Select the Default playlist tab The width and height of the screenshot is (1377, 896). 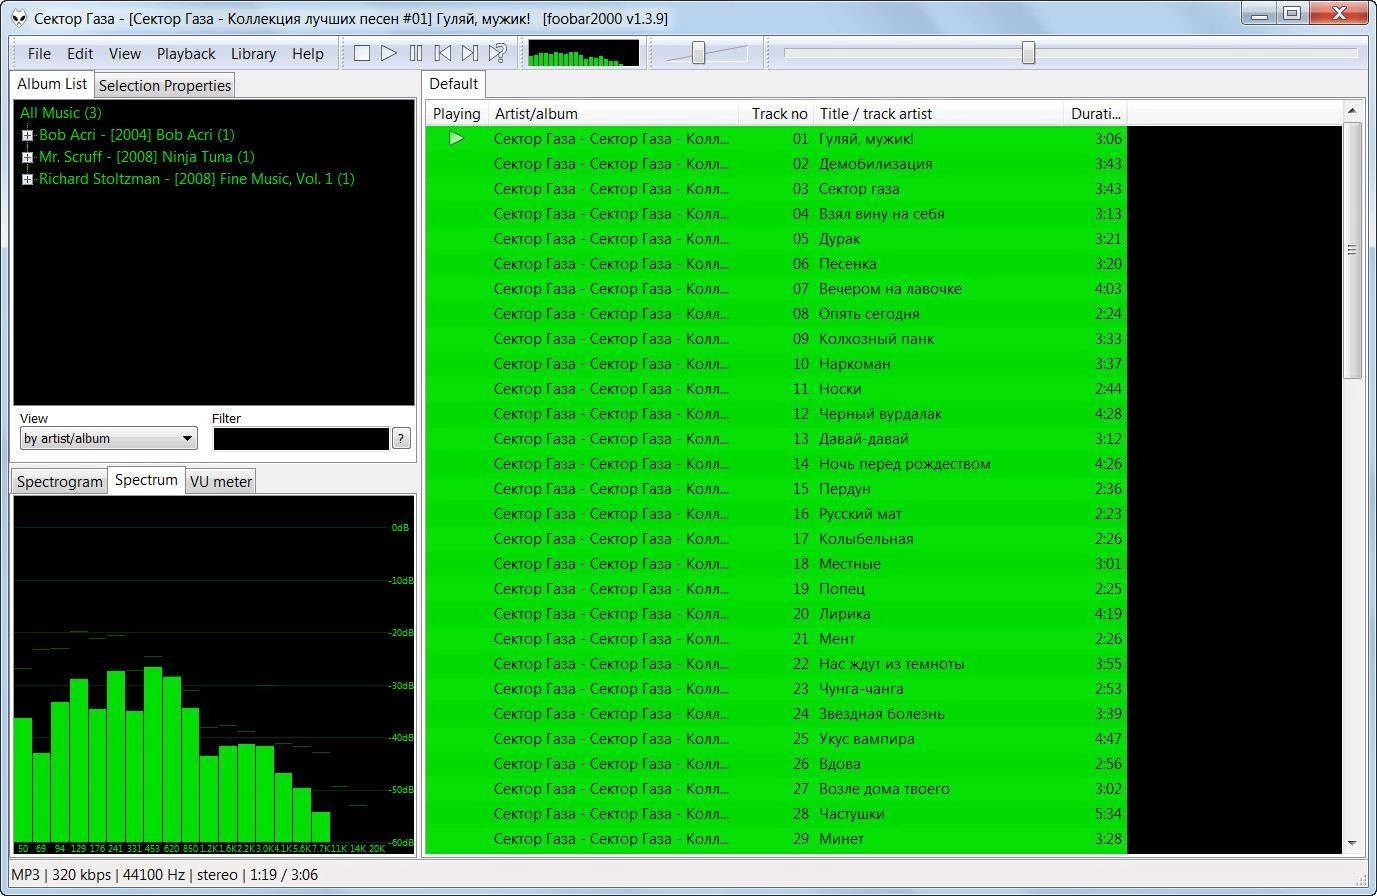454,84
